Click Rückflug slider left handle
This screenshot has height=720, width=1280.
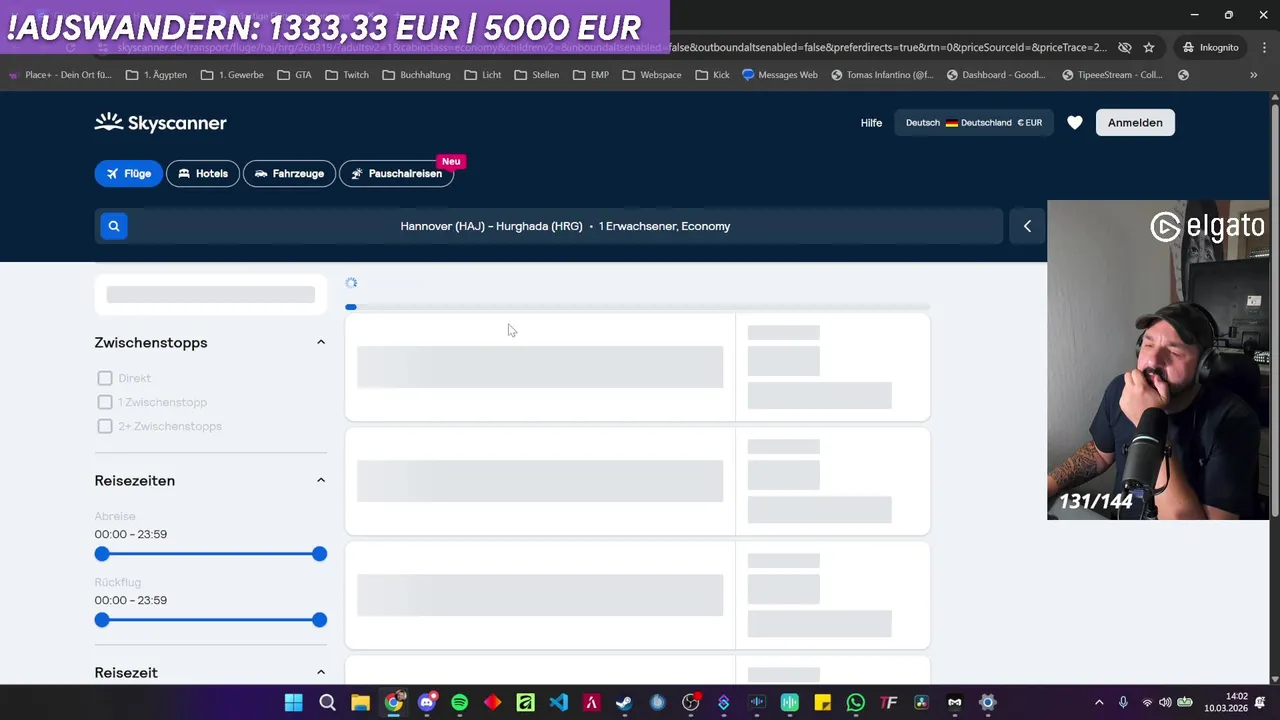pos(102,620)
